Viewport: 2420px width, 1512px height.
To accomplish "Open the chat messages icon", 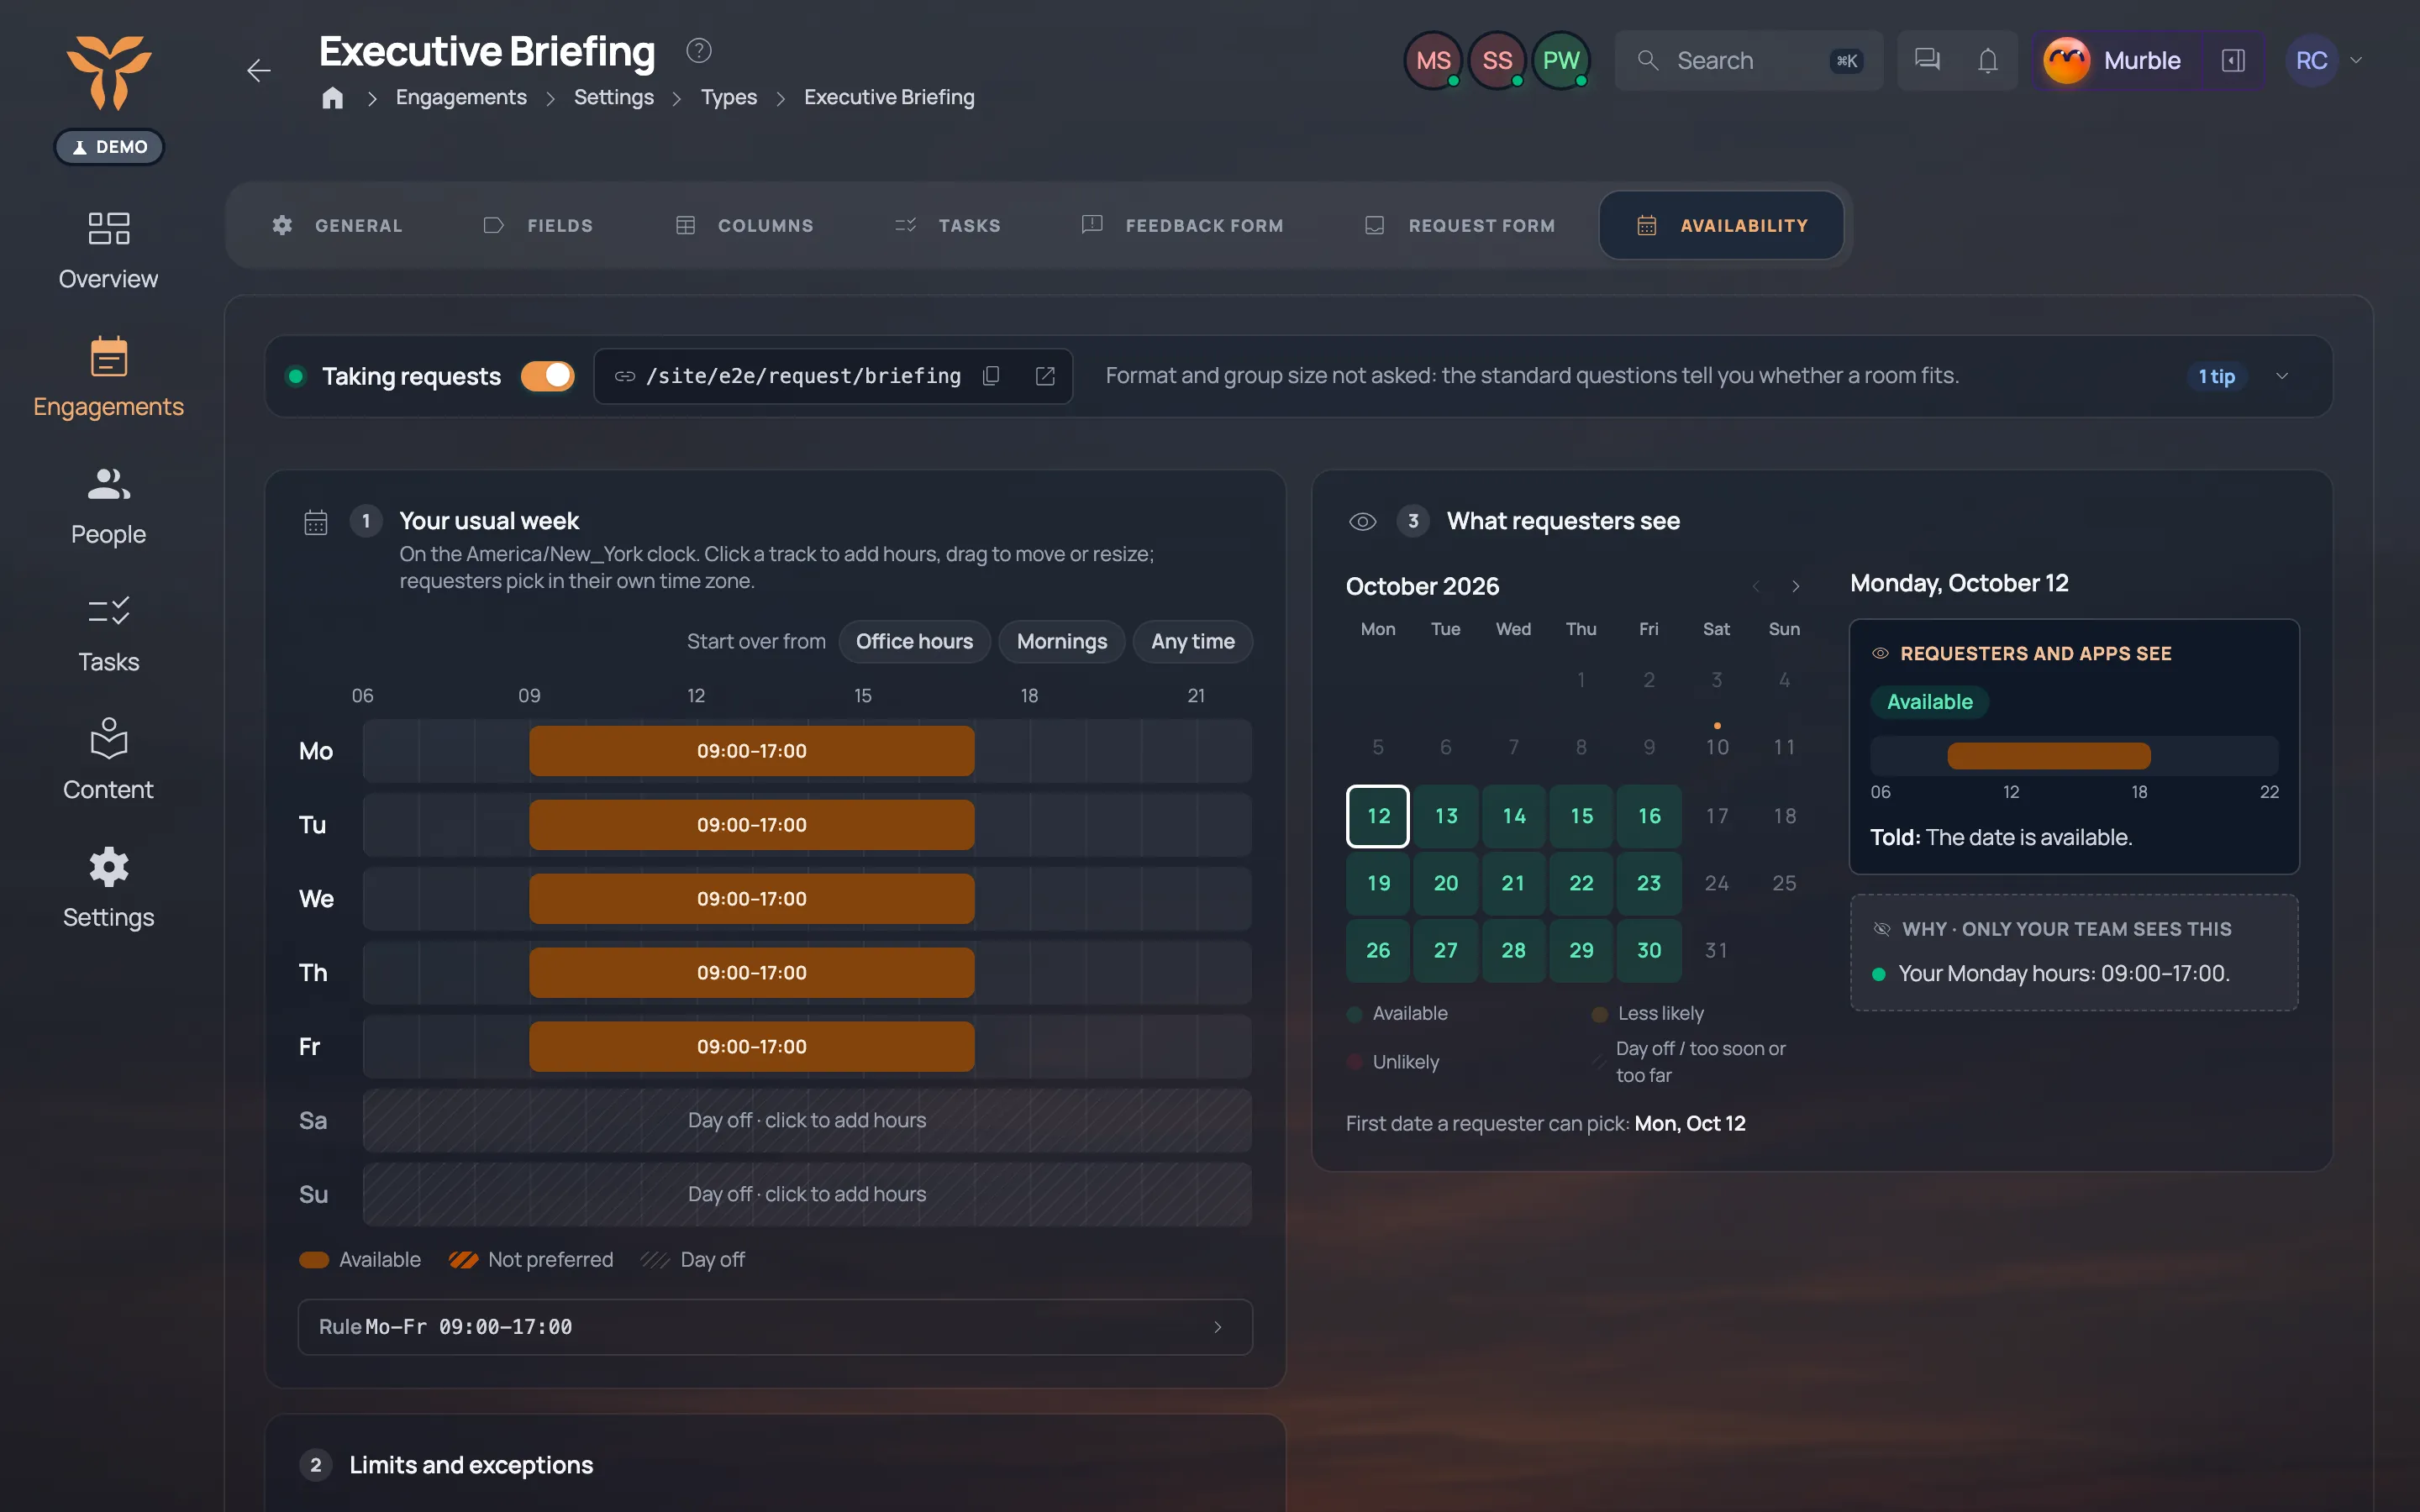I will coord(1927,60).
